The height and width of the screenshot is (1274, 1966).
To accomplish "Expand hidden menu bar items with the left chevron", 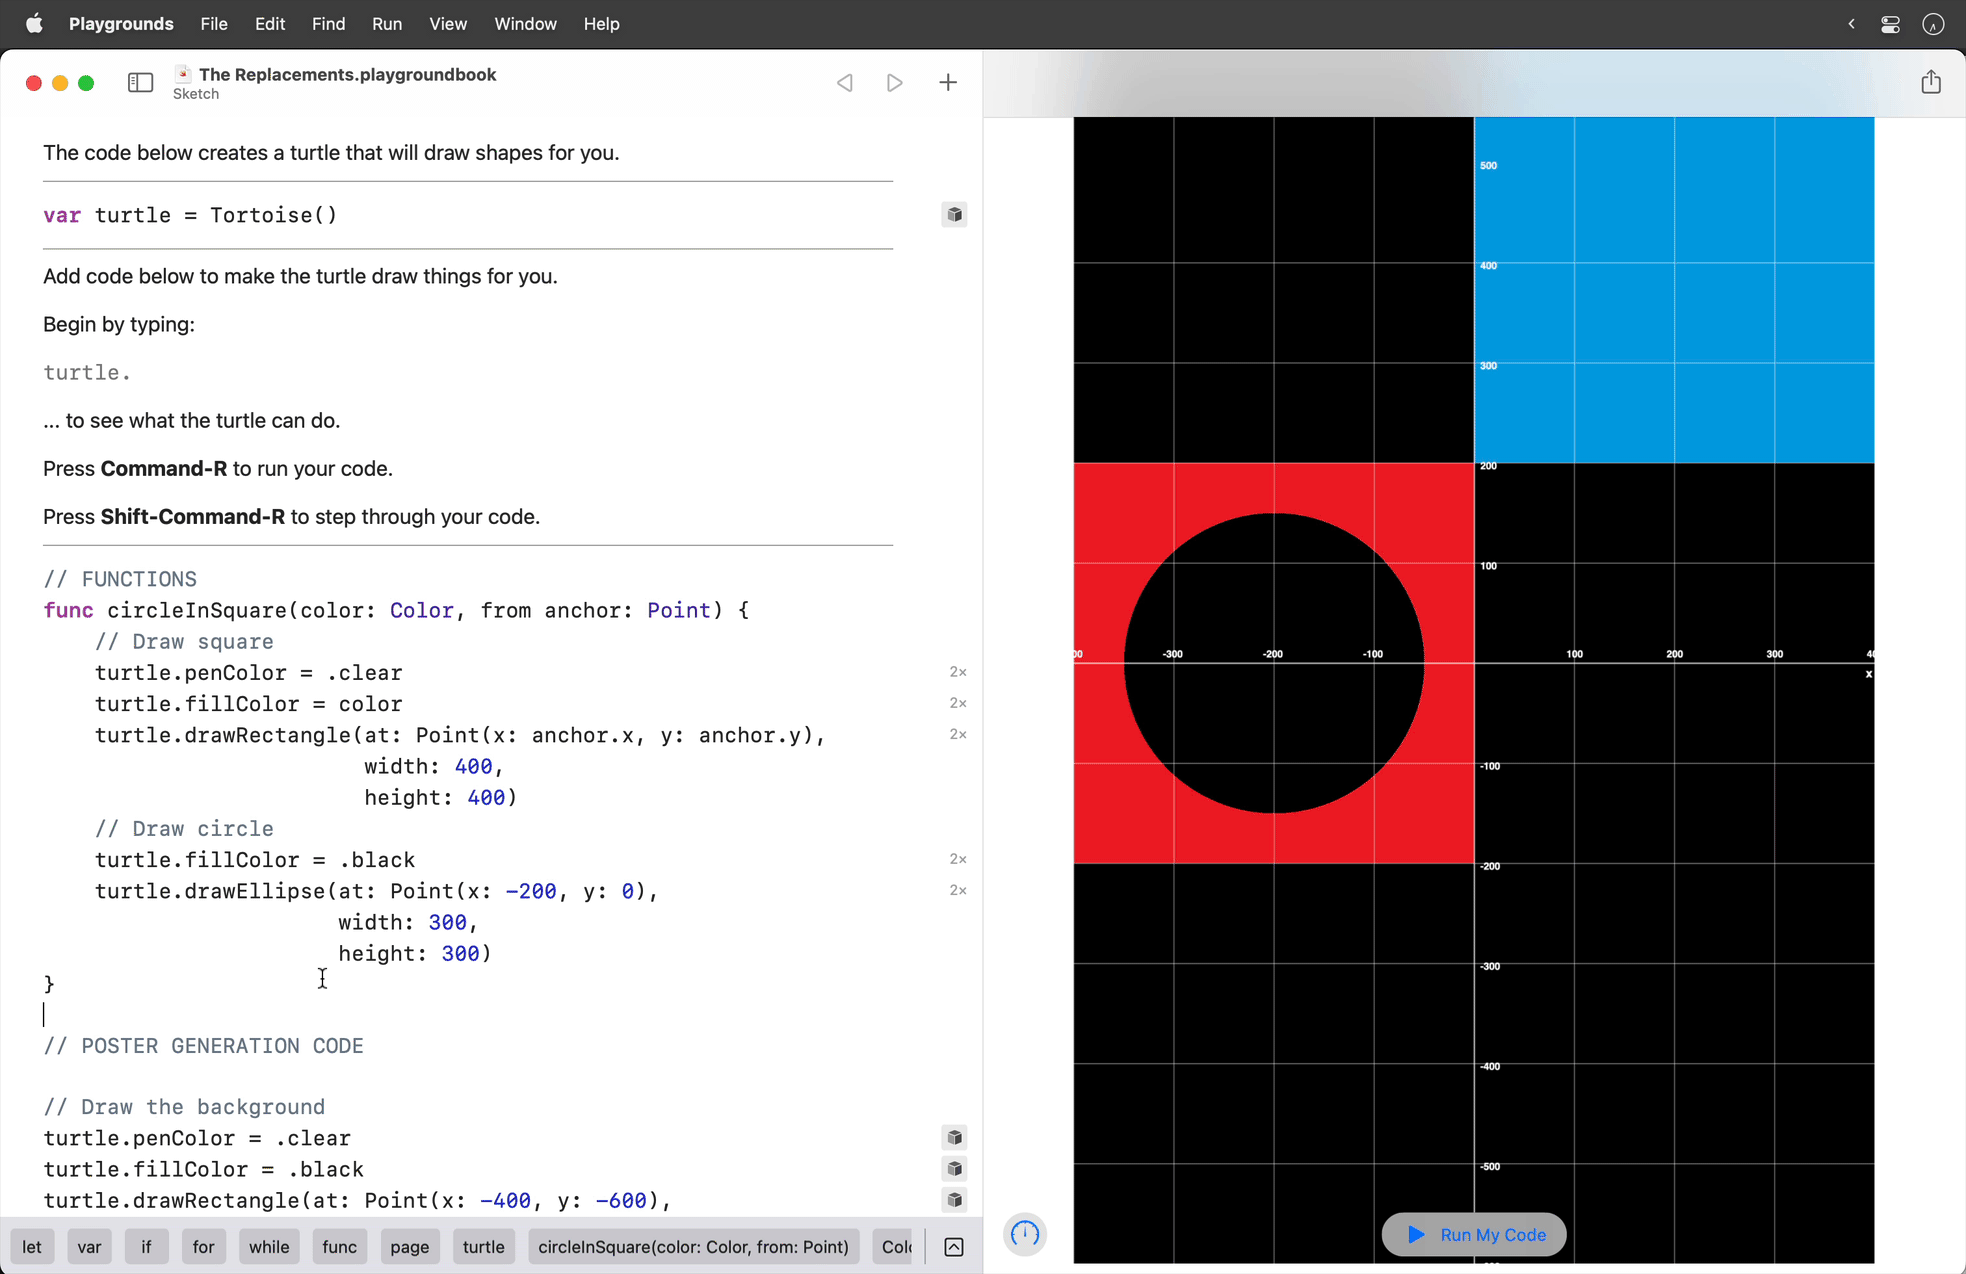I will point(1851,23).
